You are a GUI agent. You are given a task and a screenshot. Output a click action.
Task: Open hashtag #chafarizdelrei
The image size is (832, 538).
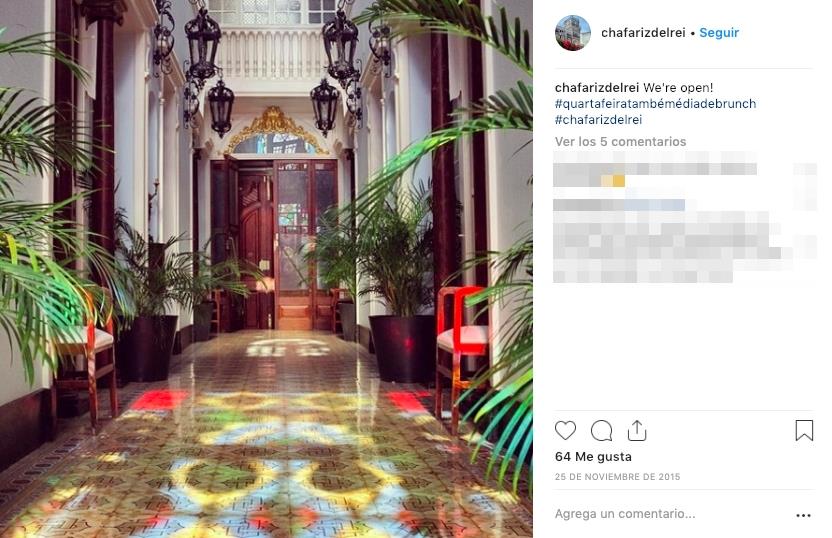point(599,119)
